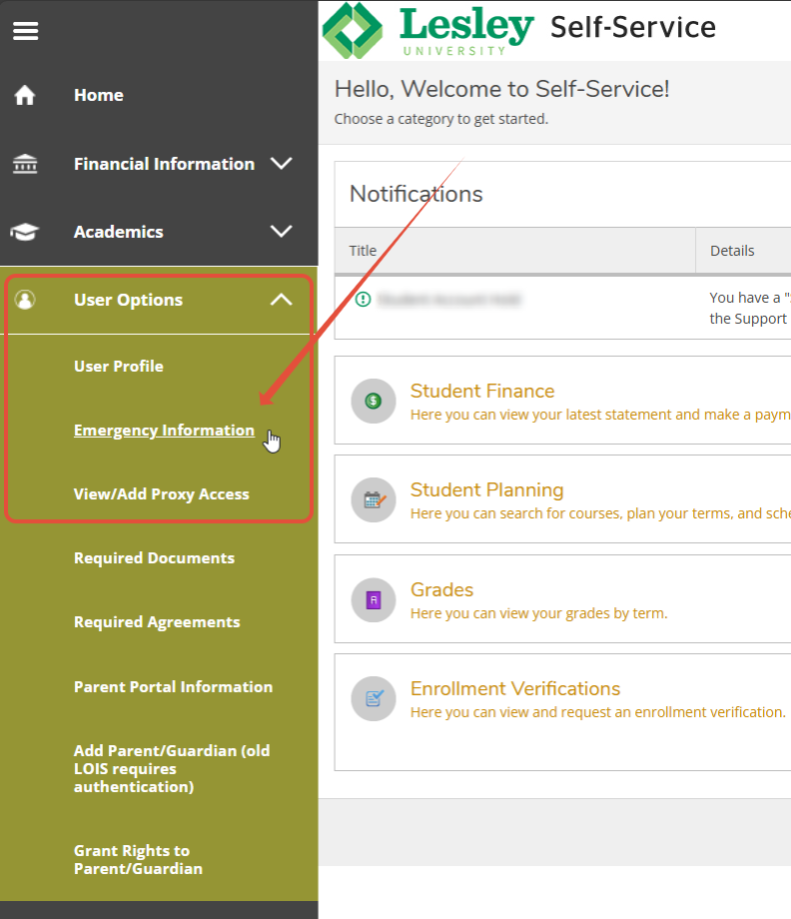
Task: Collapse the User Options chevron
Action: click(281, 299)
